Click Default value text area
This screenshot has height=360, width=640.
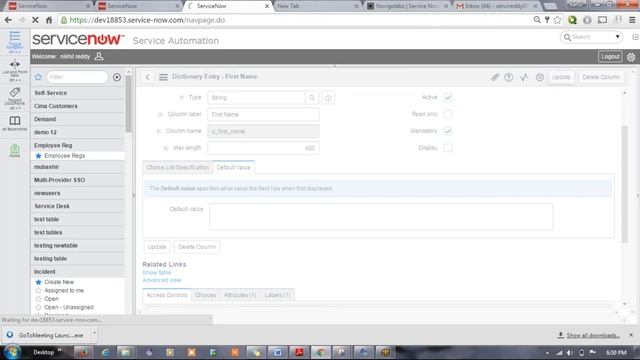pos(381,217)
